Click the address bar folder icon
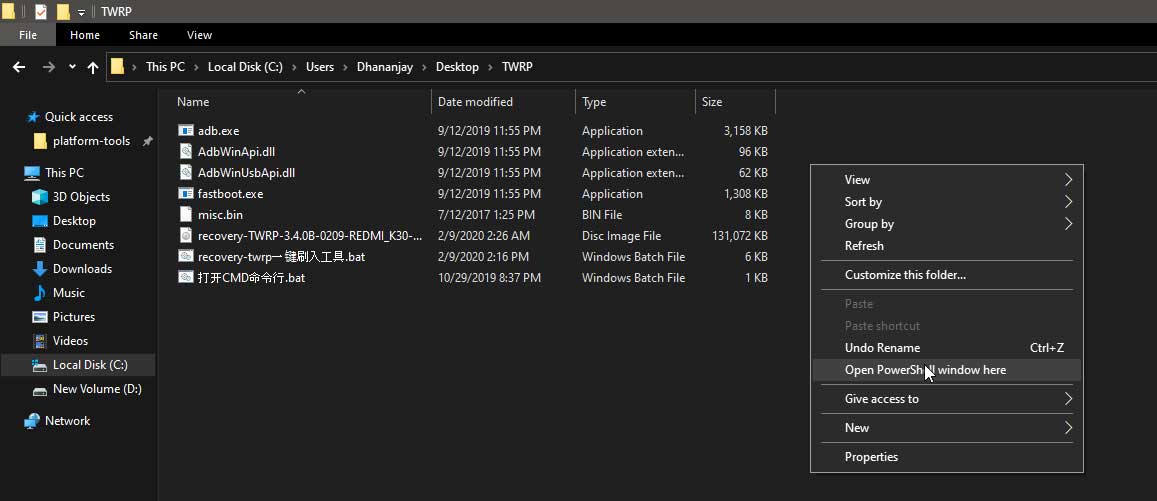 117,67
